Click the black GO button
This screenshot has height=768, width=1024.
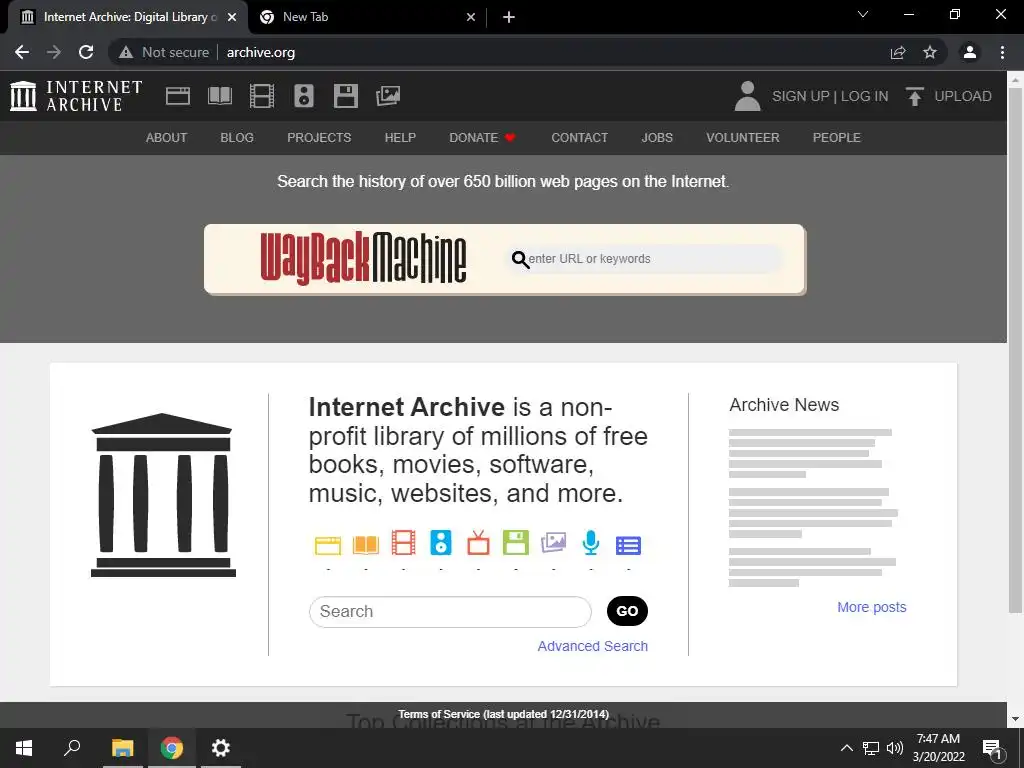(x=627, y=611)
